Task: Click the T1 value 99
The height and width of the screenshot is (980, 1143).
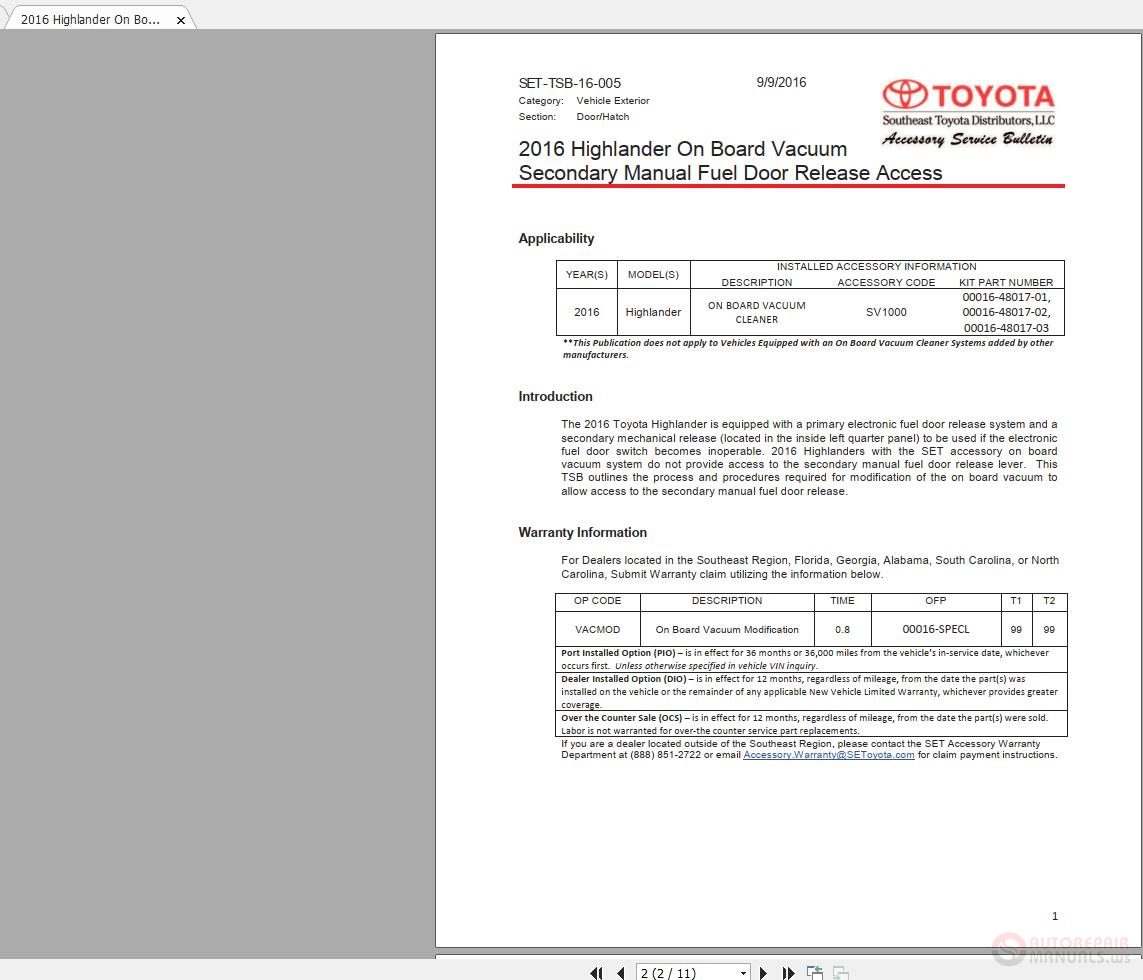Action: [1015, 629]
